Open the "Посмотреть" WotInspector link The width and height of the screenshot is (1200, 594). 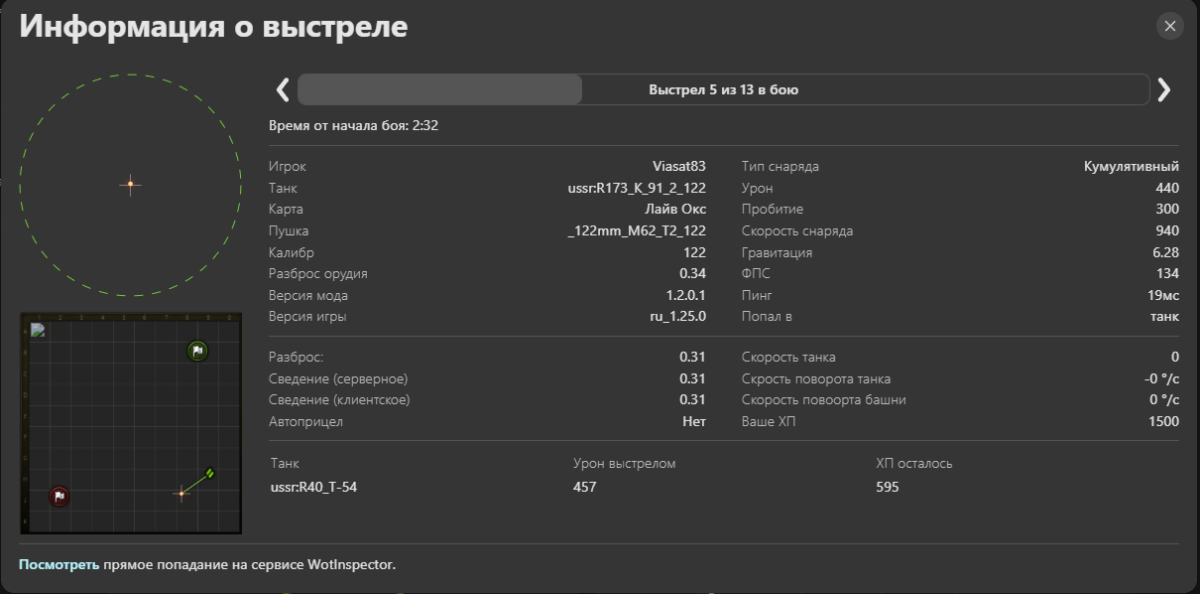click(x=59, y=565)
